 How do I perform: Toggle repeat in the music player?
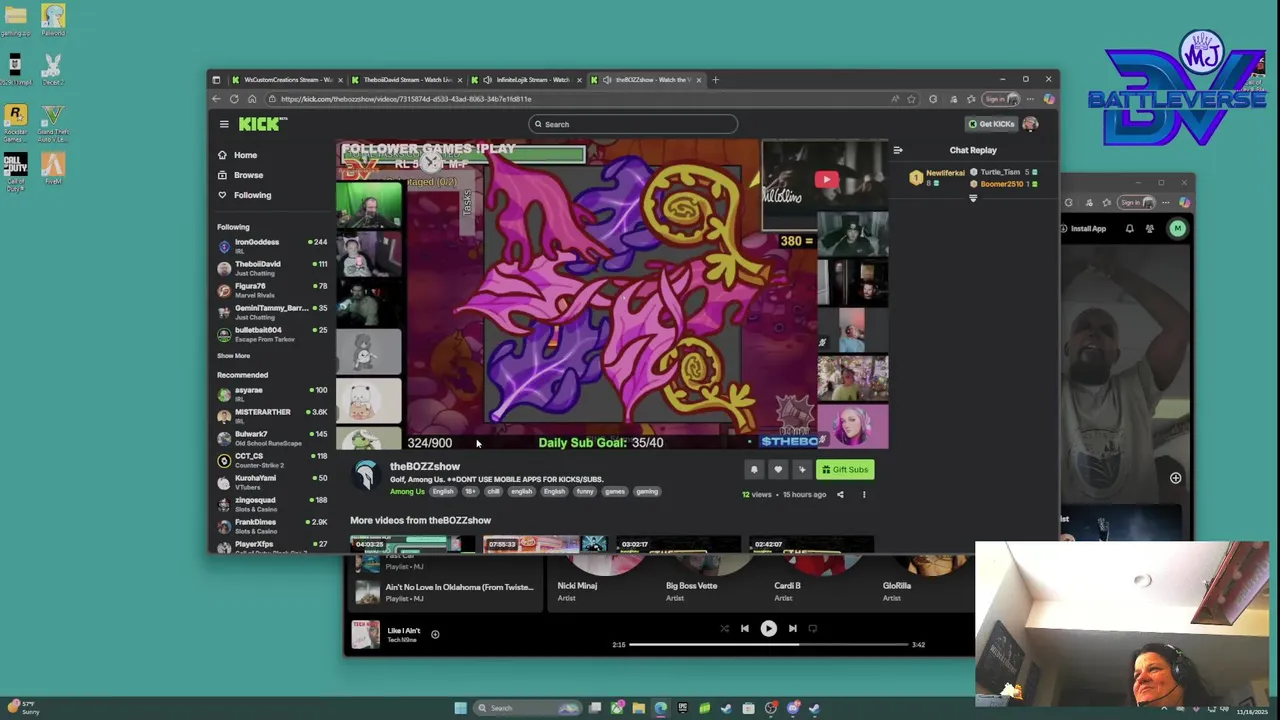point(812,628)
